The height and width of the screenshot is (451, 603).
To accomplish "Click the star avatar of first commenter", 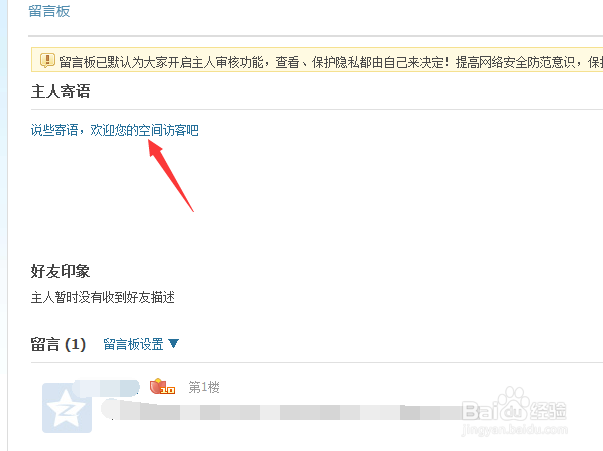I will click(x=67, y=408).
